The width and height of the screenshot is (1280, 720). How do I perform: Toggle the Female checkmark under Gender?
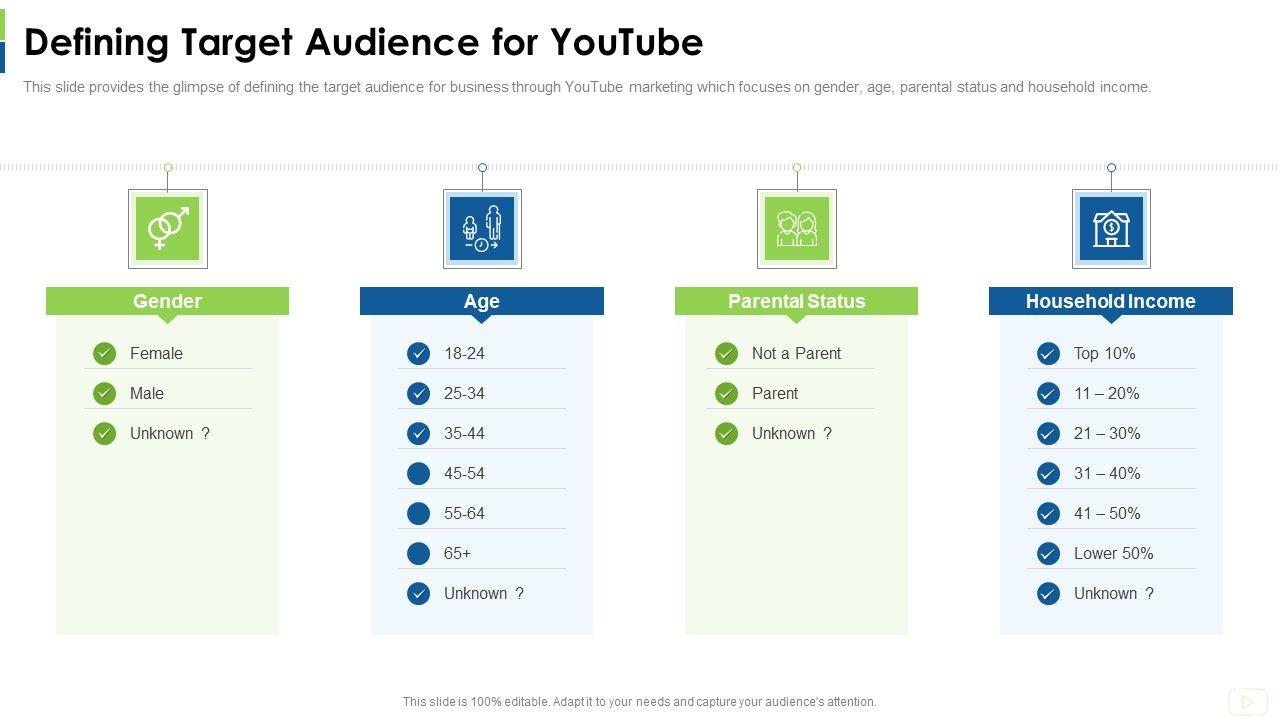pos(105,353)
